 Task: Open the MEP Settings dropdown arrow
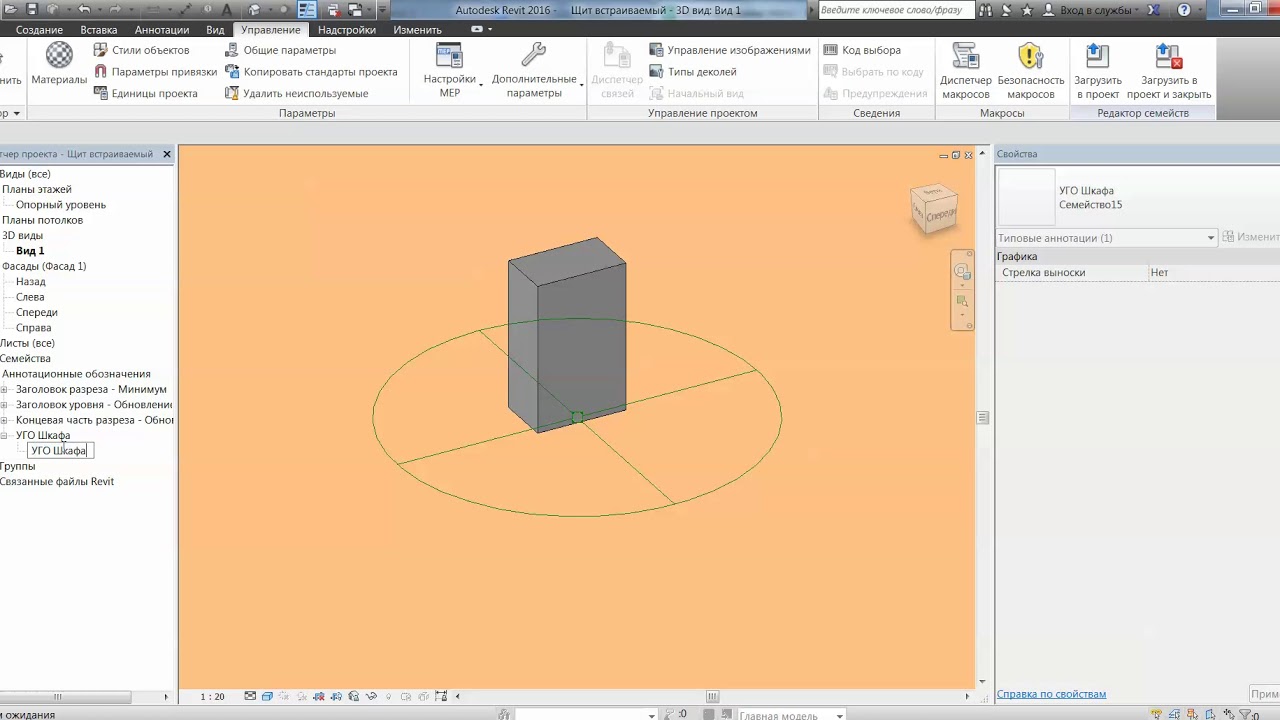click(x=481, y=85)
